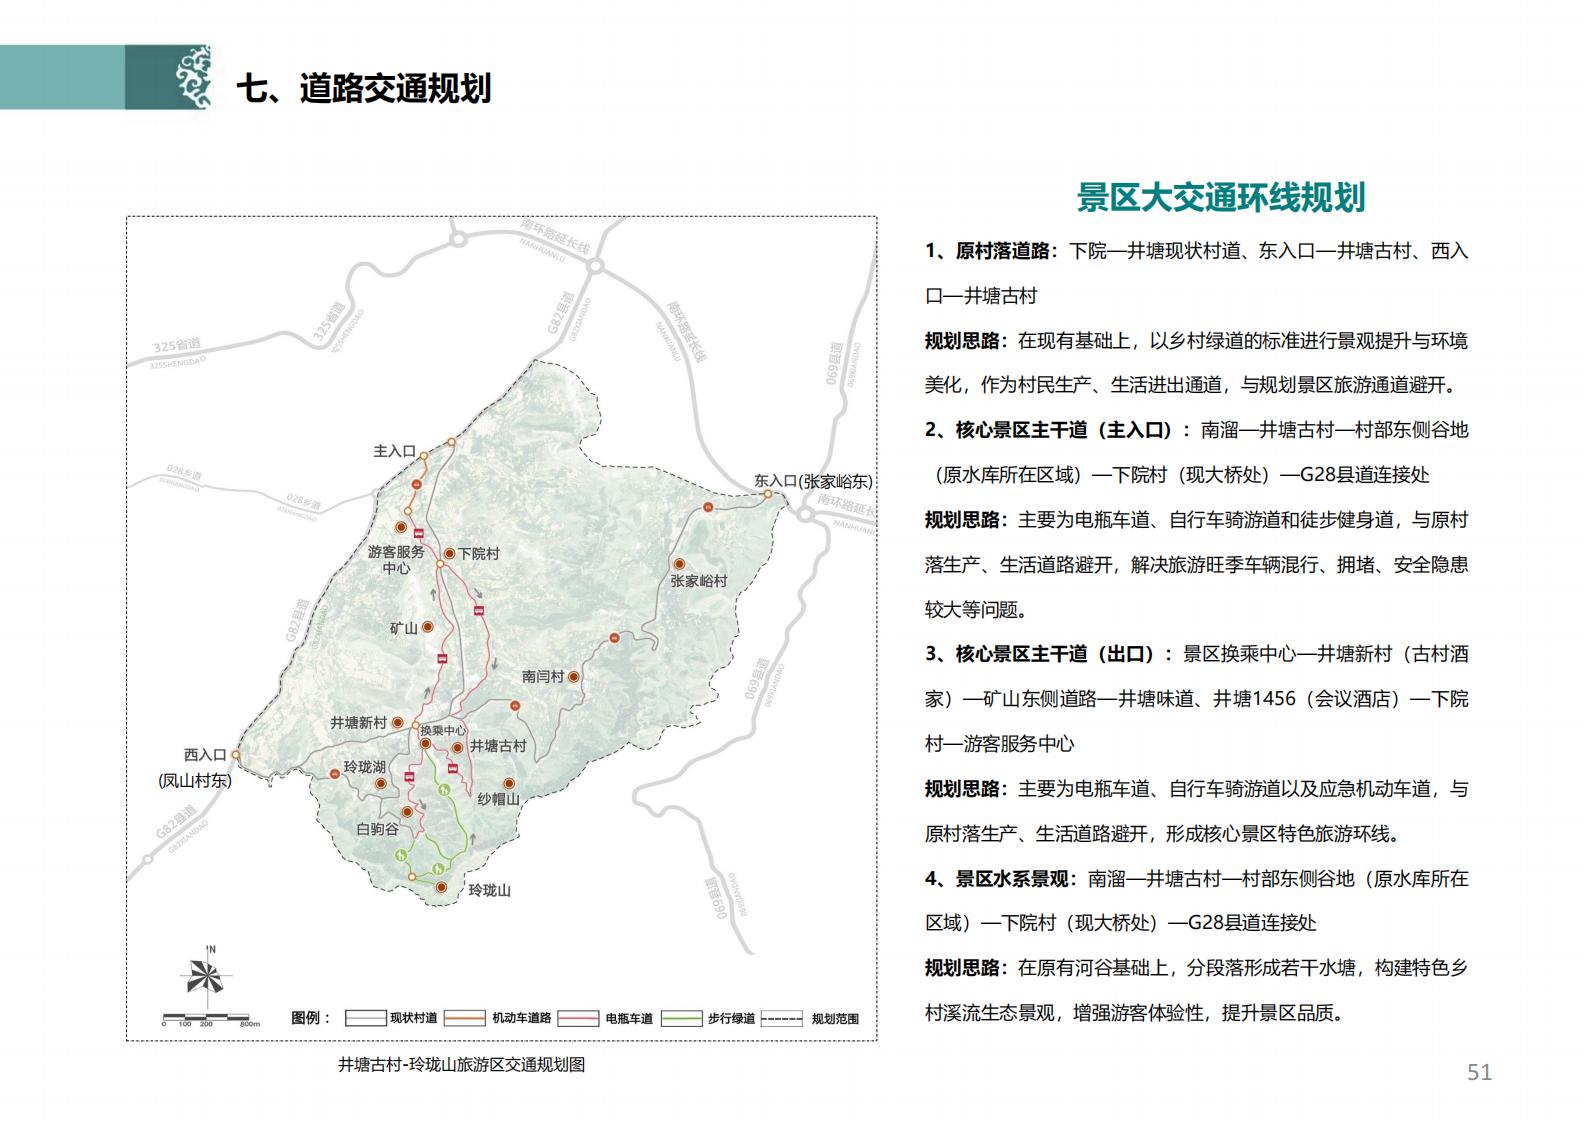Click the 井塘古村 label on map
The width and height of the screenshot is (1588, 1123).
(x=498, y=746)
